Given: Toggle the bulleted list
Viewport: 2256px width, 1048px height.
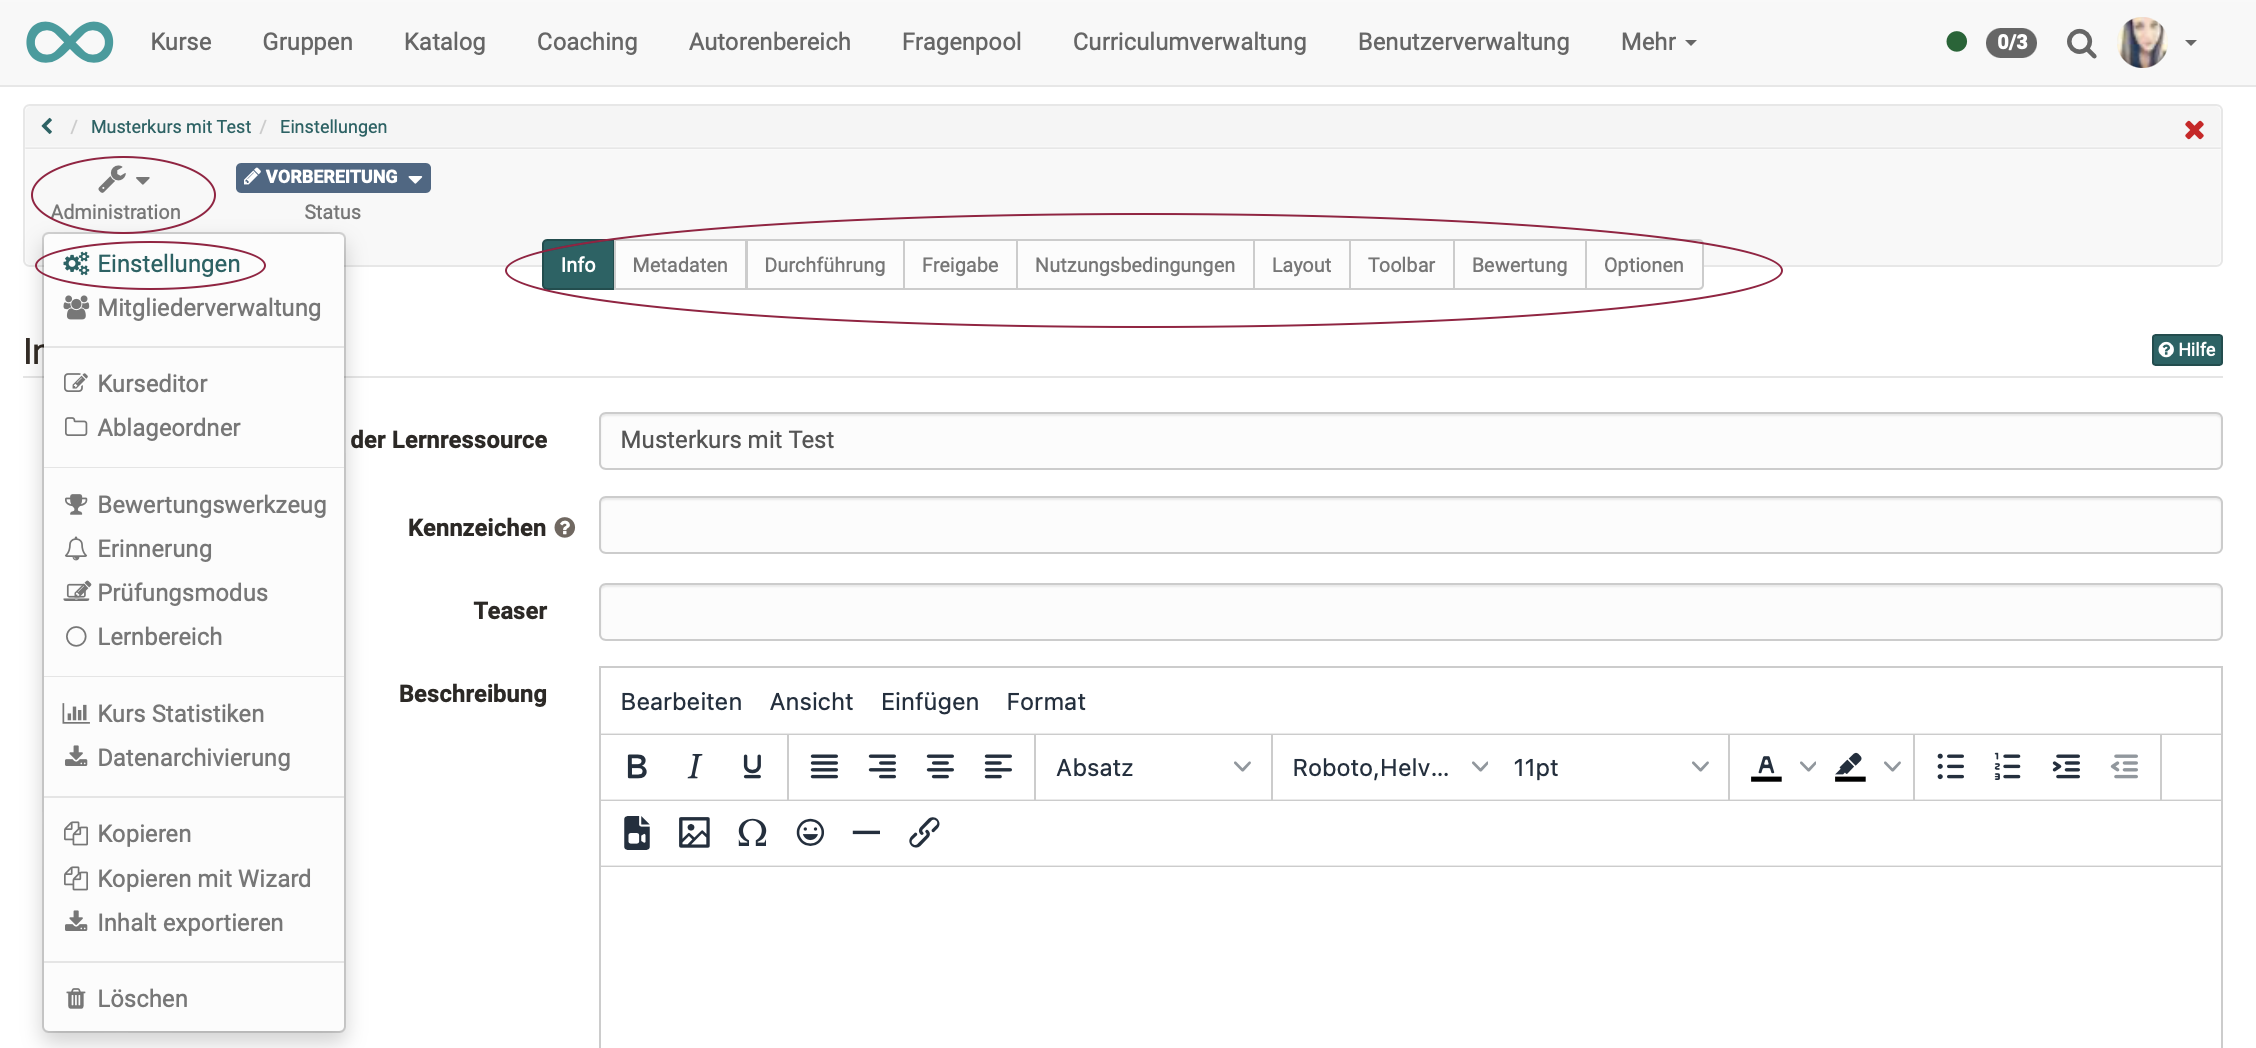Looking at the screenshot, I should pyautogui.click(x=1949, y=767).
